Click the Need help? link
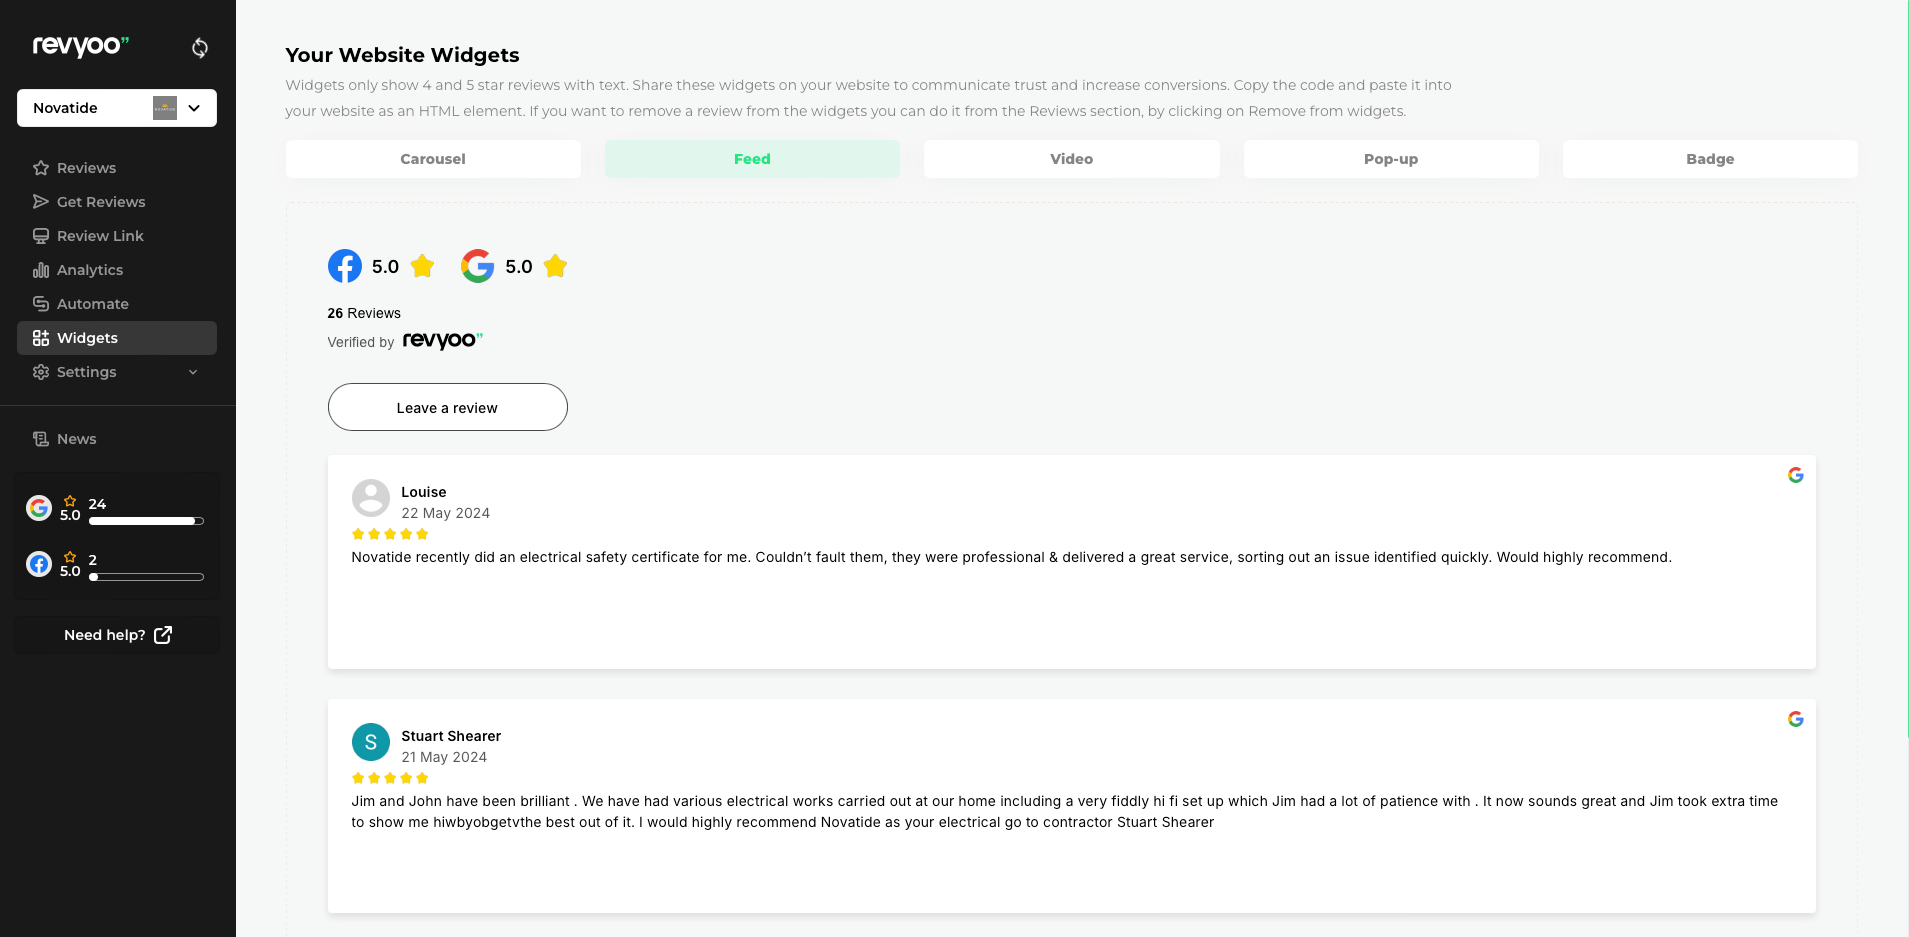 117,635
